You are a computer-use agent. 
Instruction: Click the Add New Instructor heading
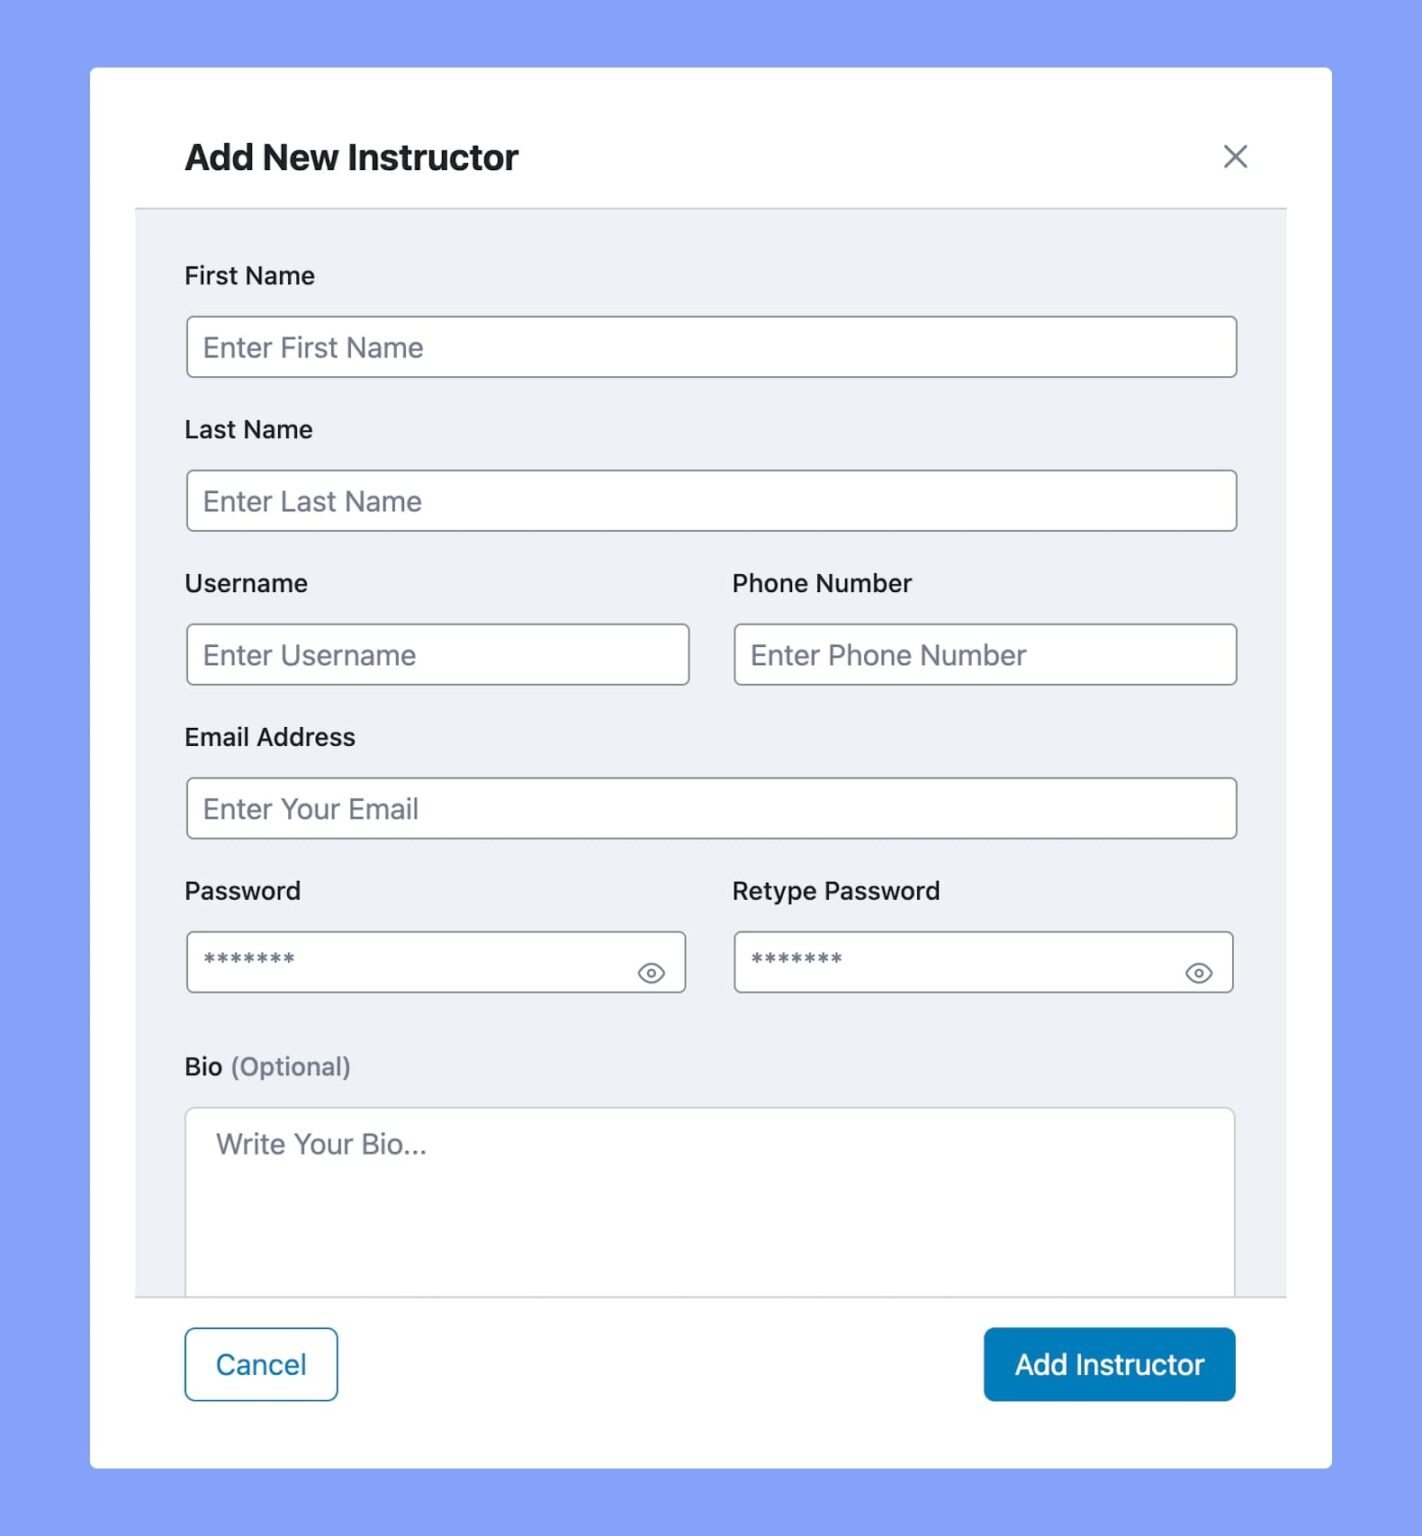(x=351, y=158)
